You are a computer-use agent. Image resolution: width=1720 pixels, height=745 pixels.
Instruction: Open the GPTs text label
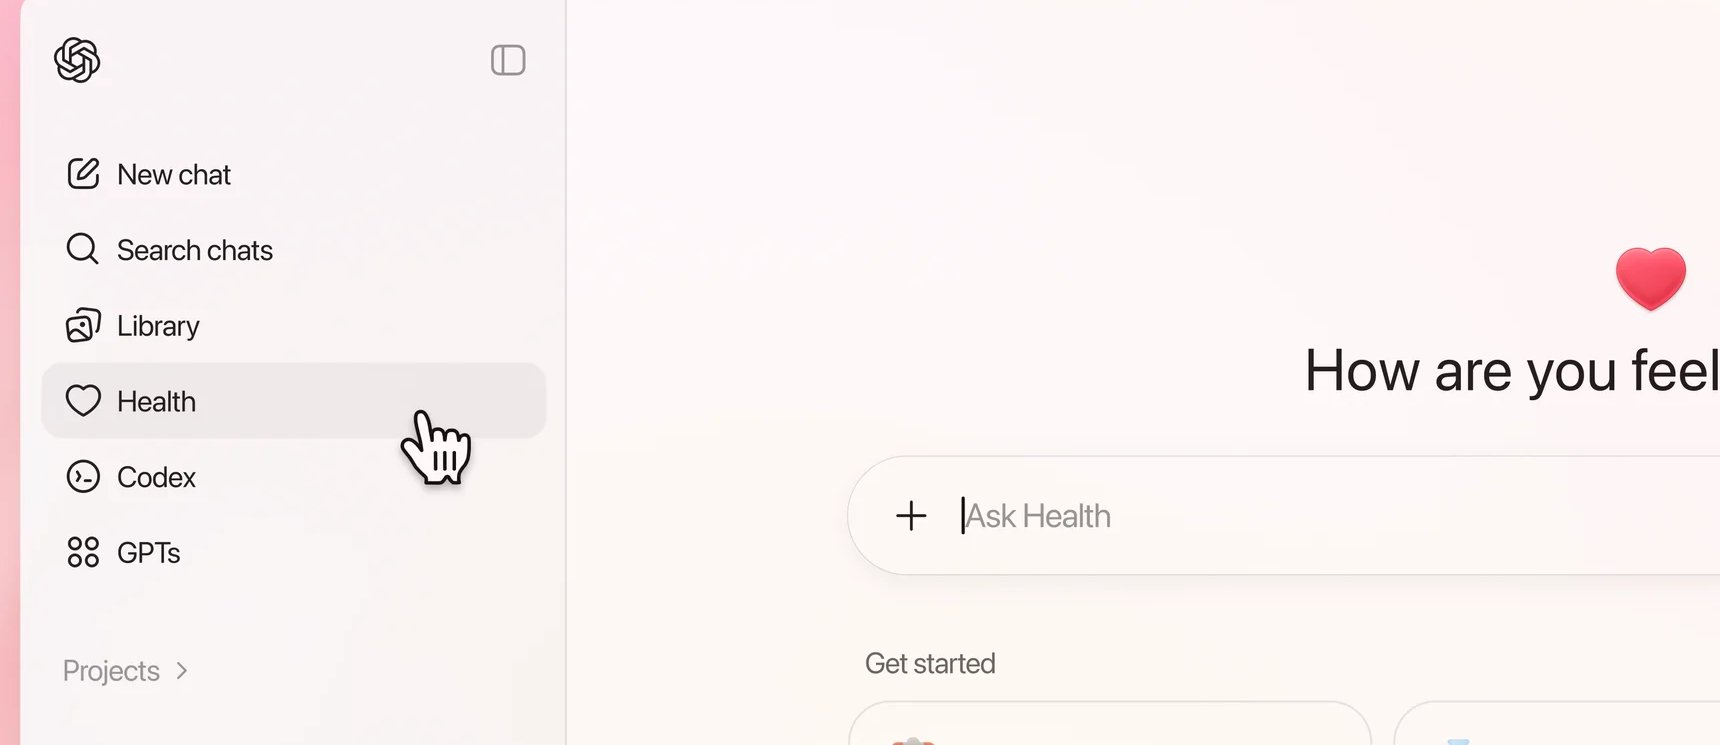149,553
